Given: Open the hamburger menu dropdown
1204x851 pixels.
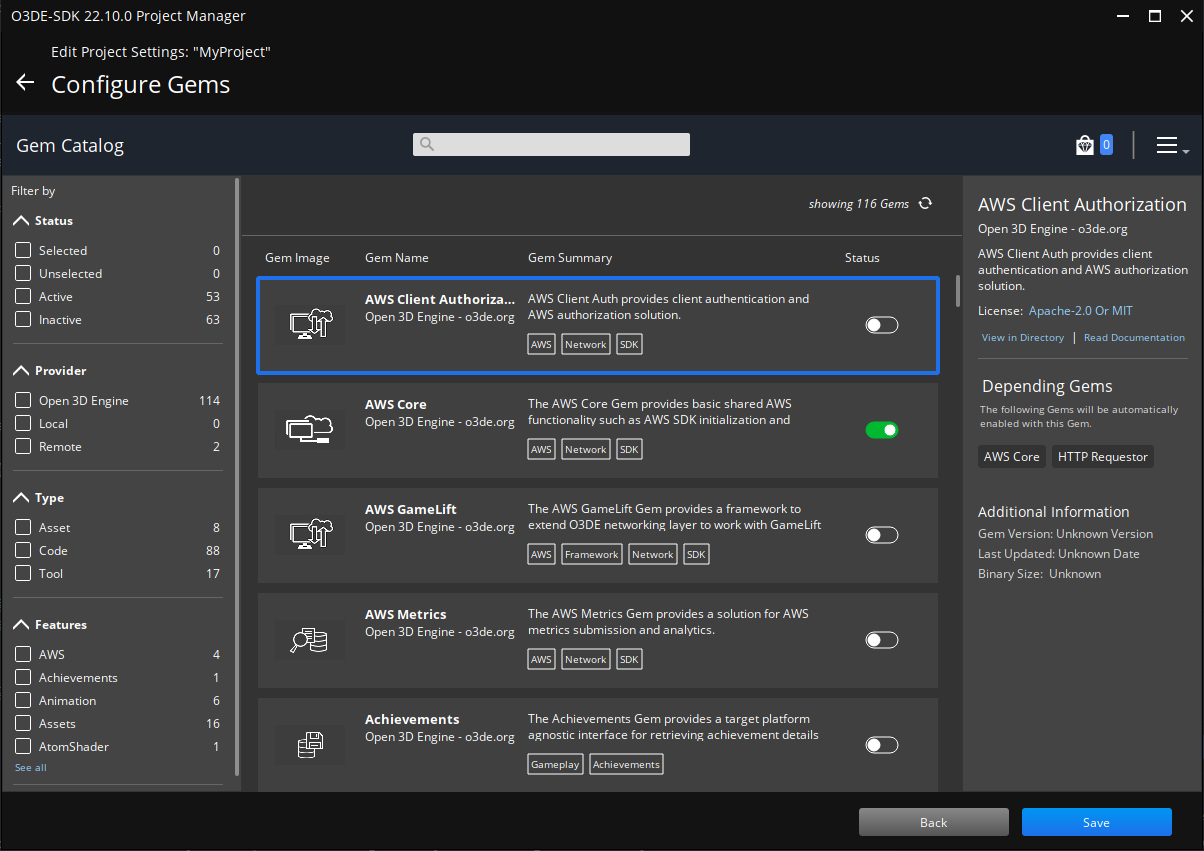Looking at the screenshot, I should click(1171, 146).
